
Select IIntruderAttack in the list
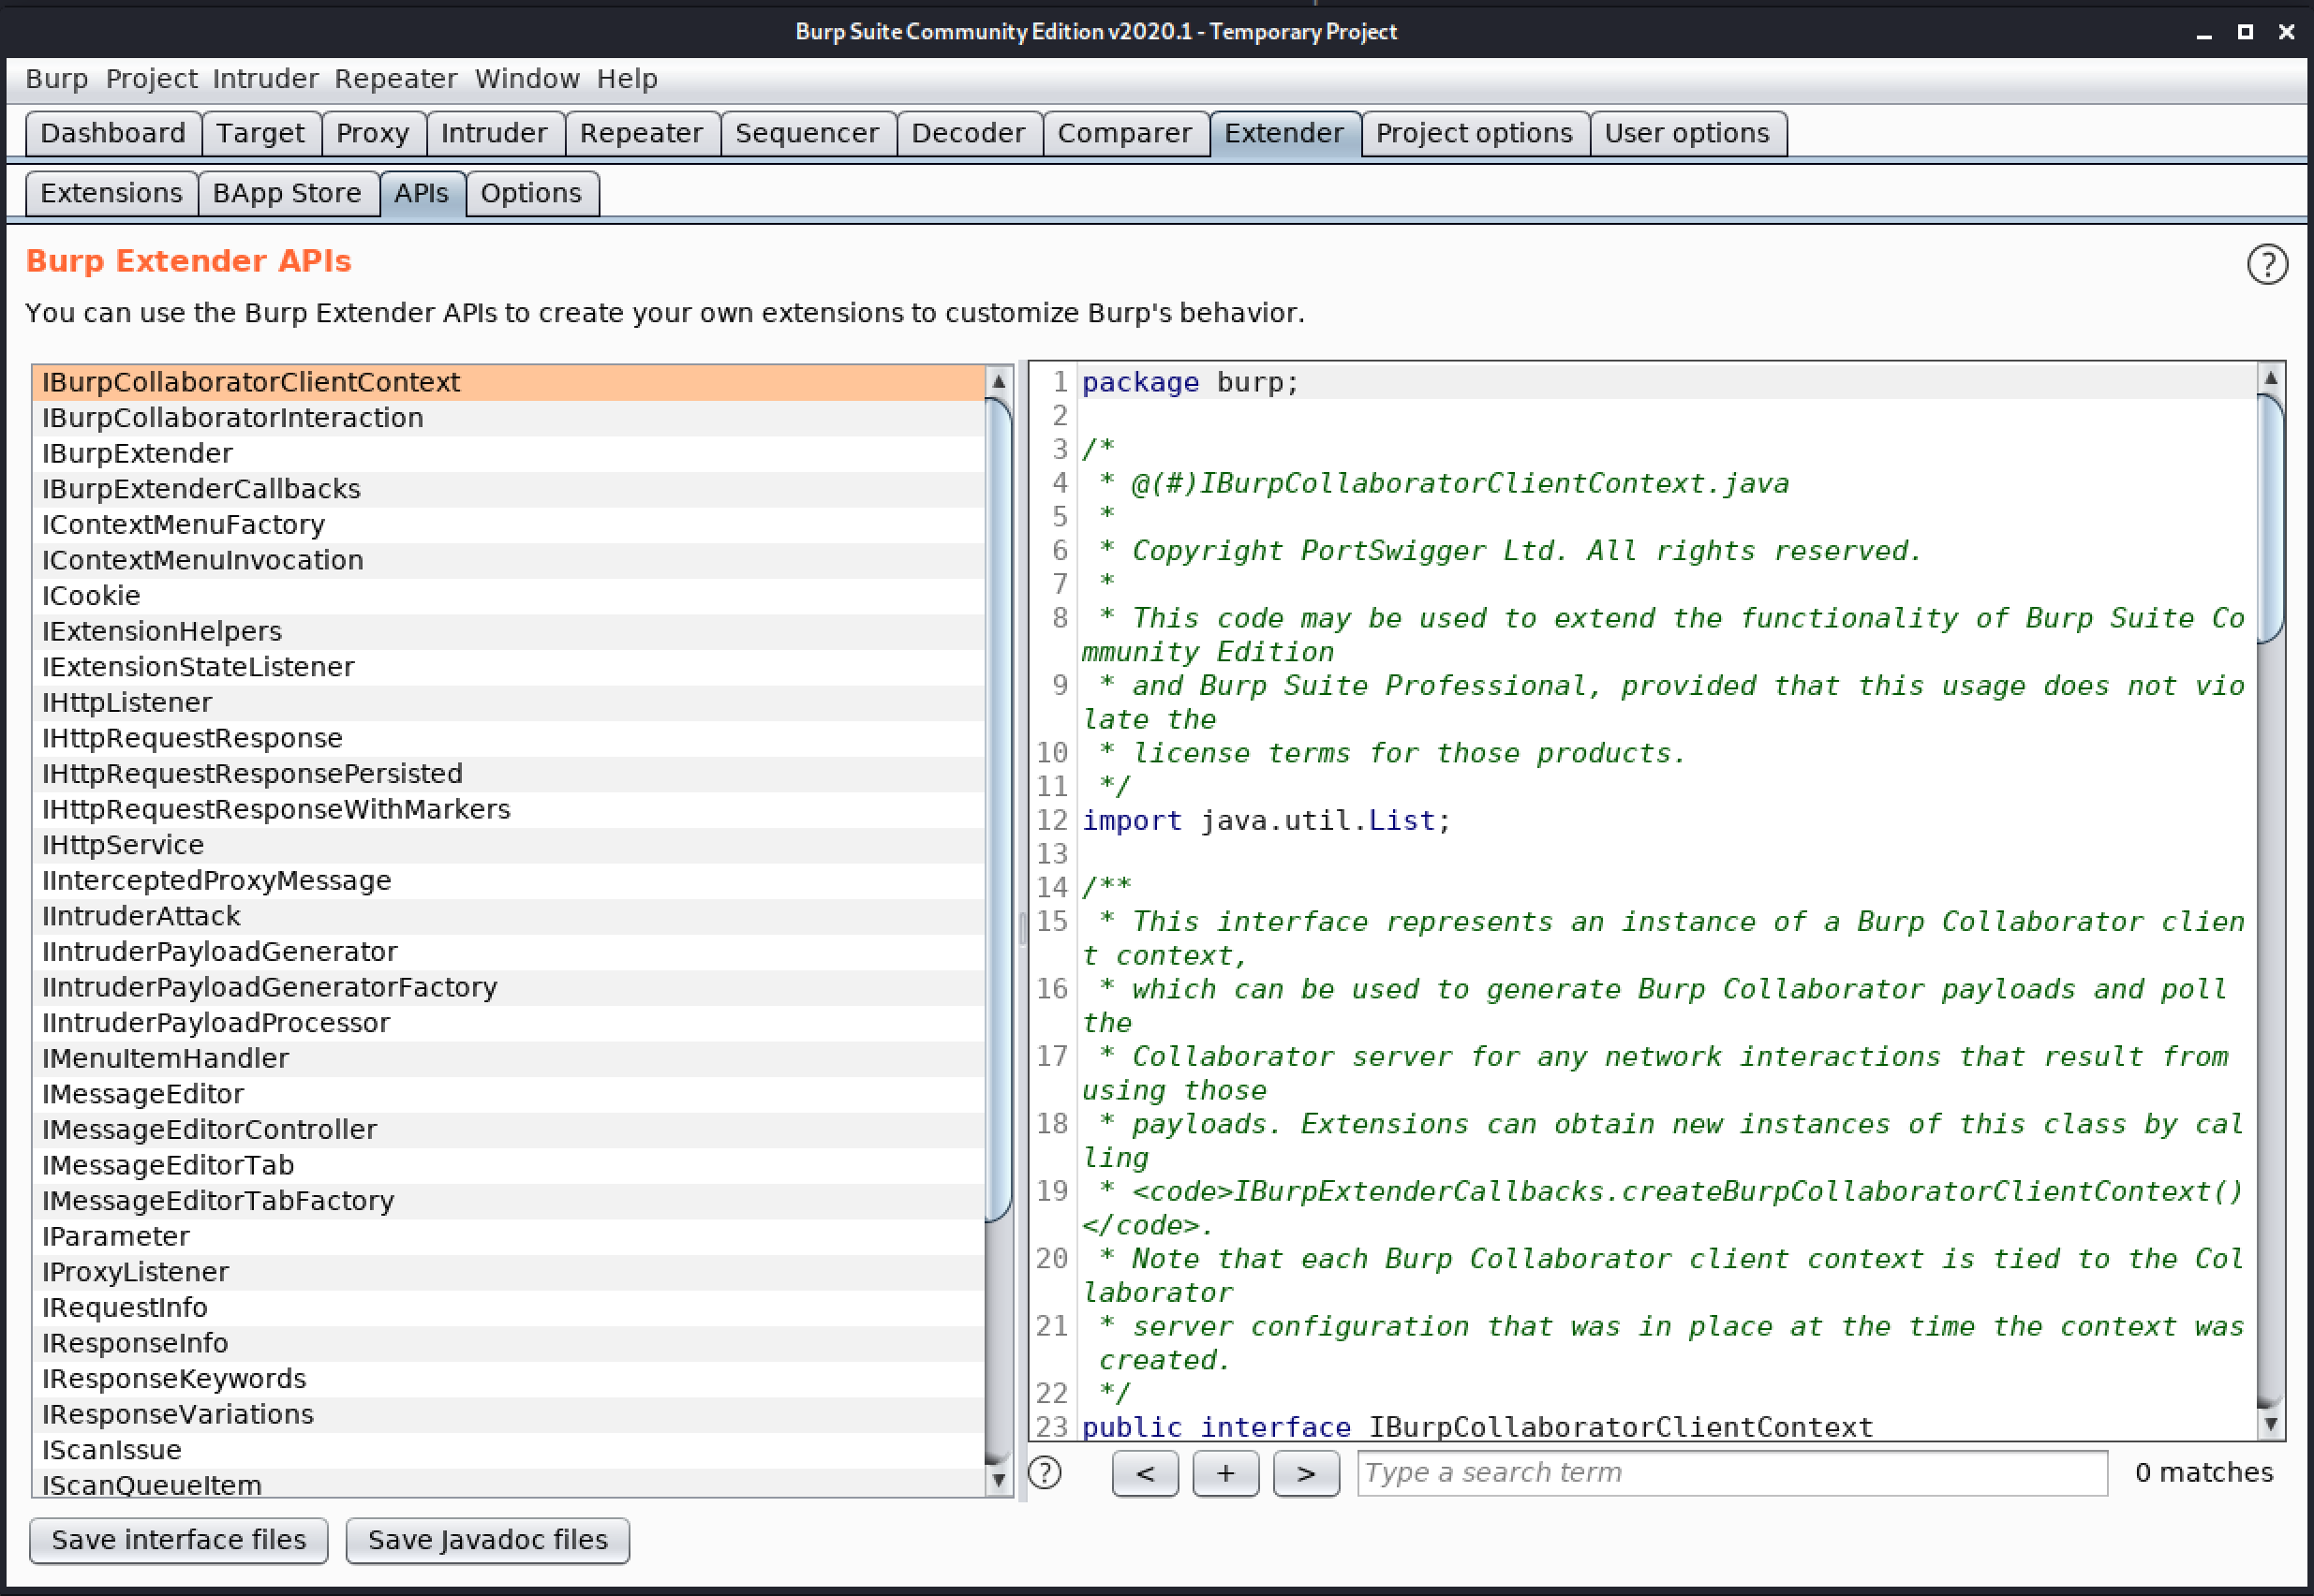coord(508,915)
